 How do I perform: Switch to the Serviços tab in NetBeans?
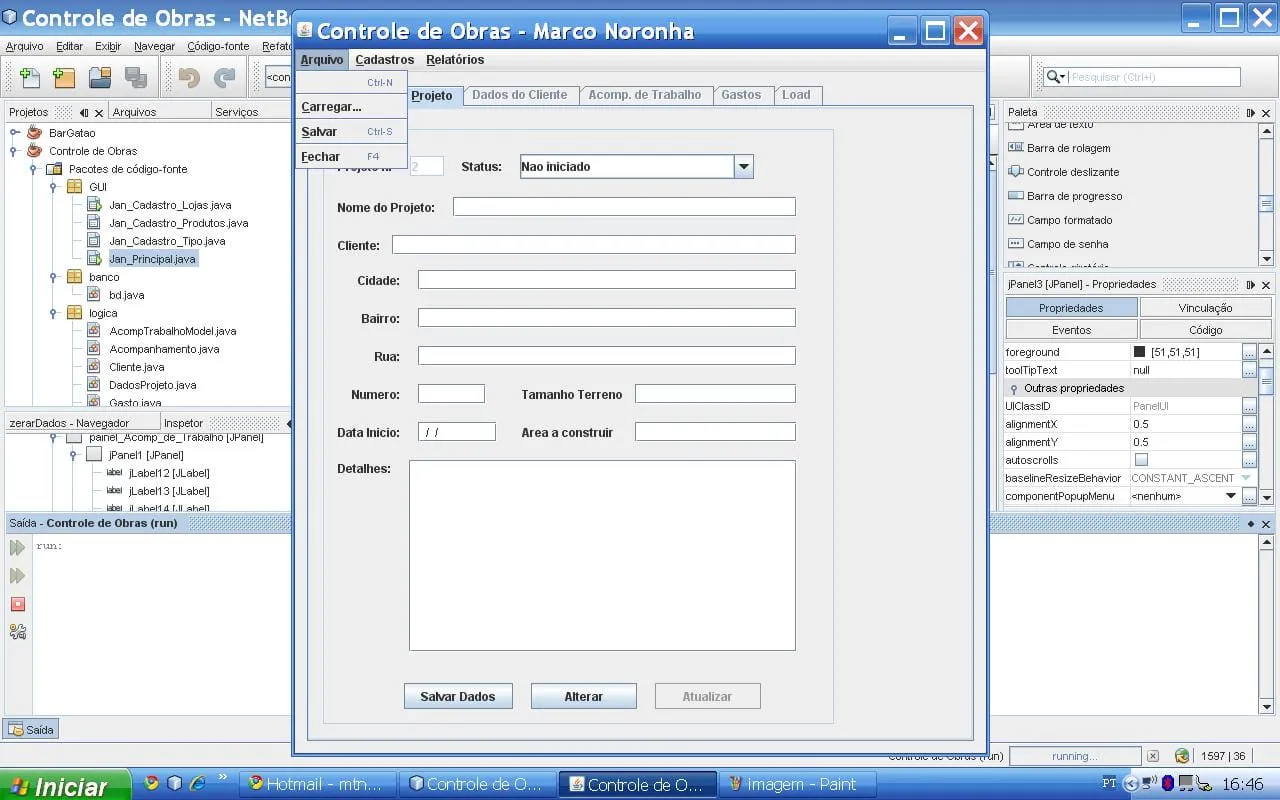tap(237, 112)
